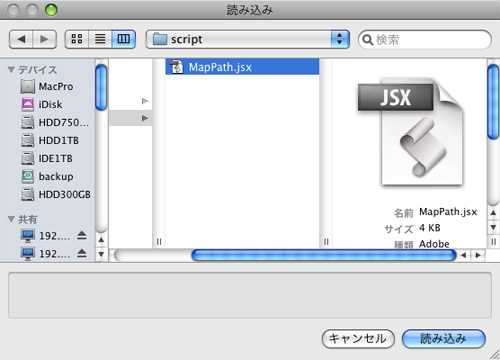Go back to previous folder
This screenshot has height=360, width=500.
[21, 39]
